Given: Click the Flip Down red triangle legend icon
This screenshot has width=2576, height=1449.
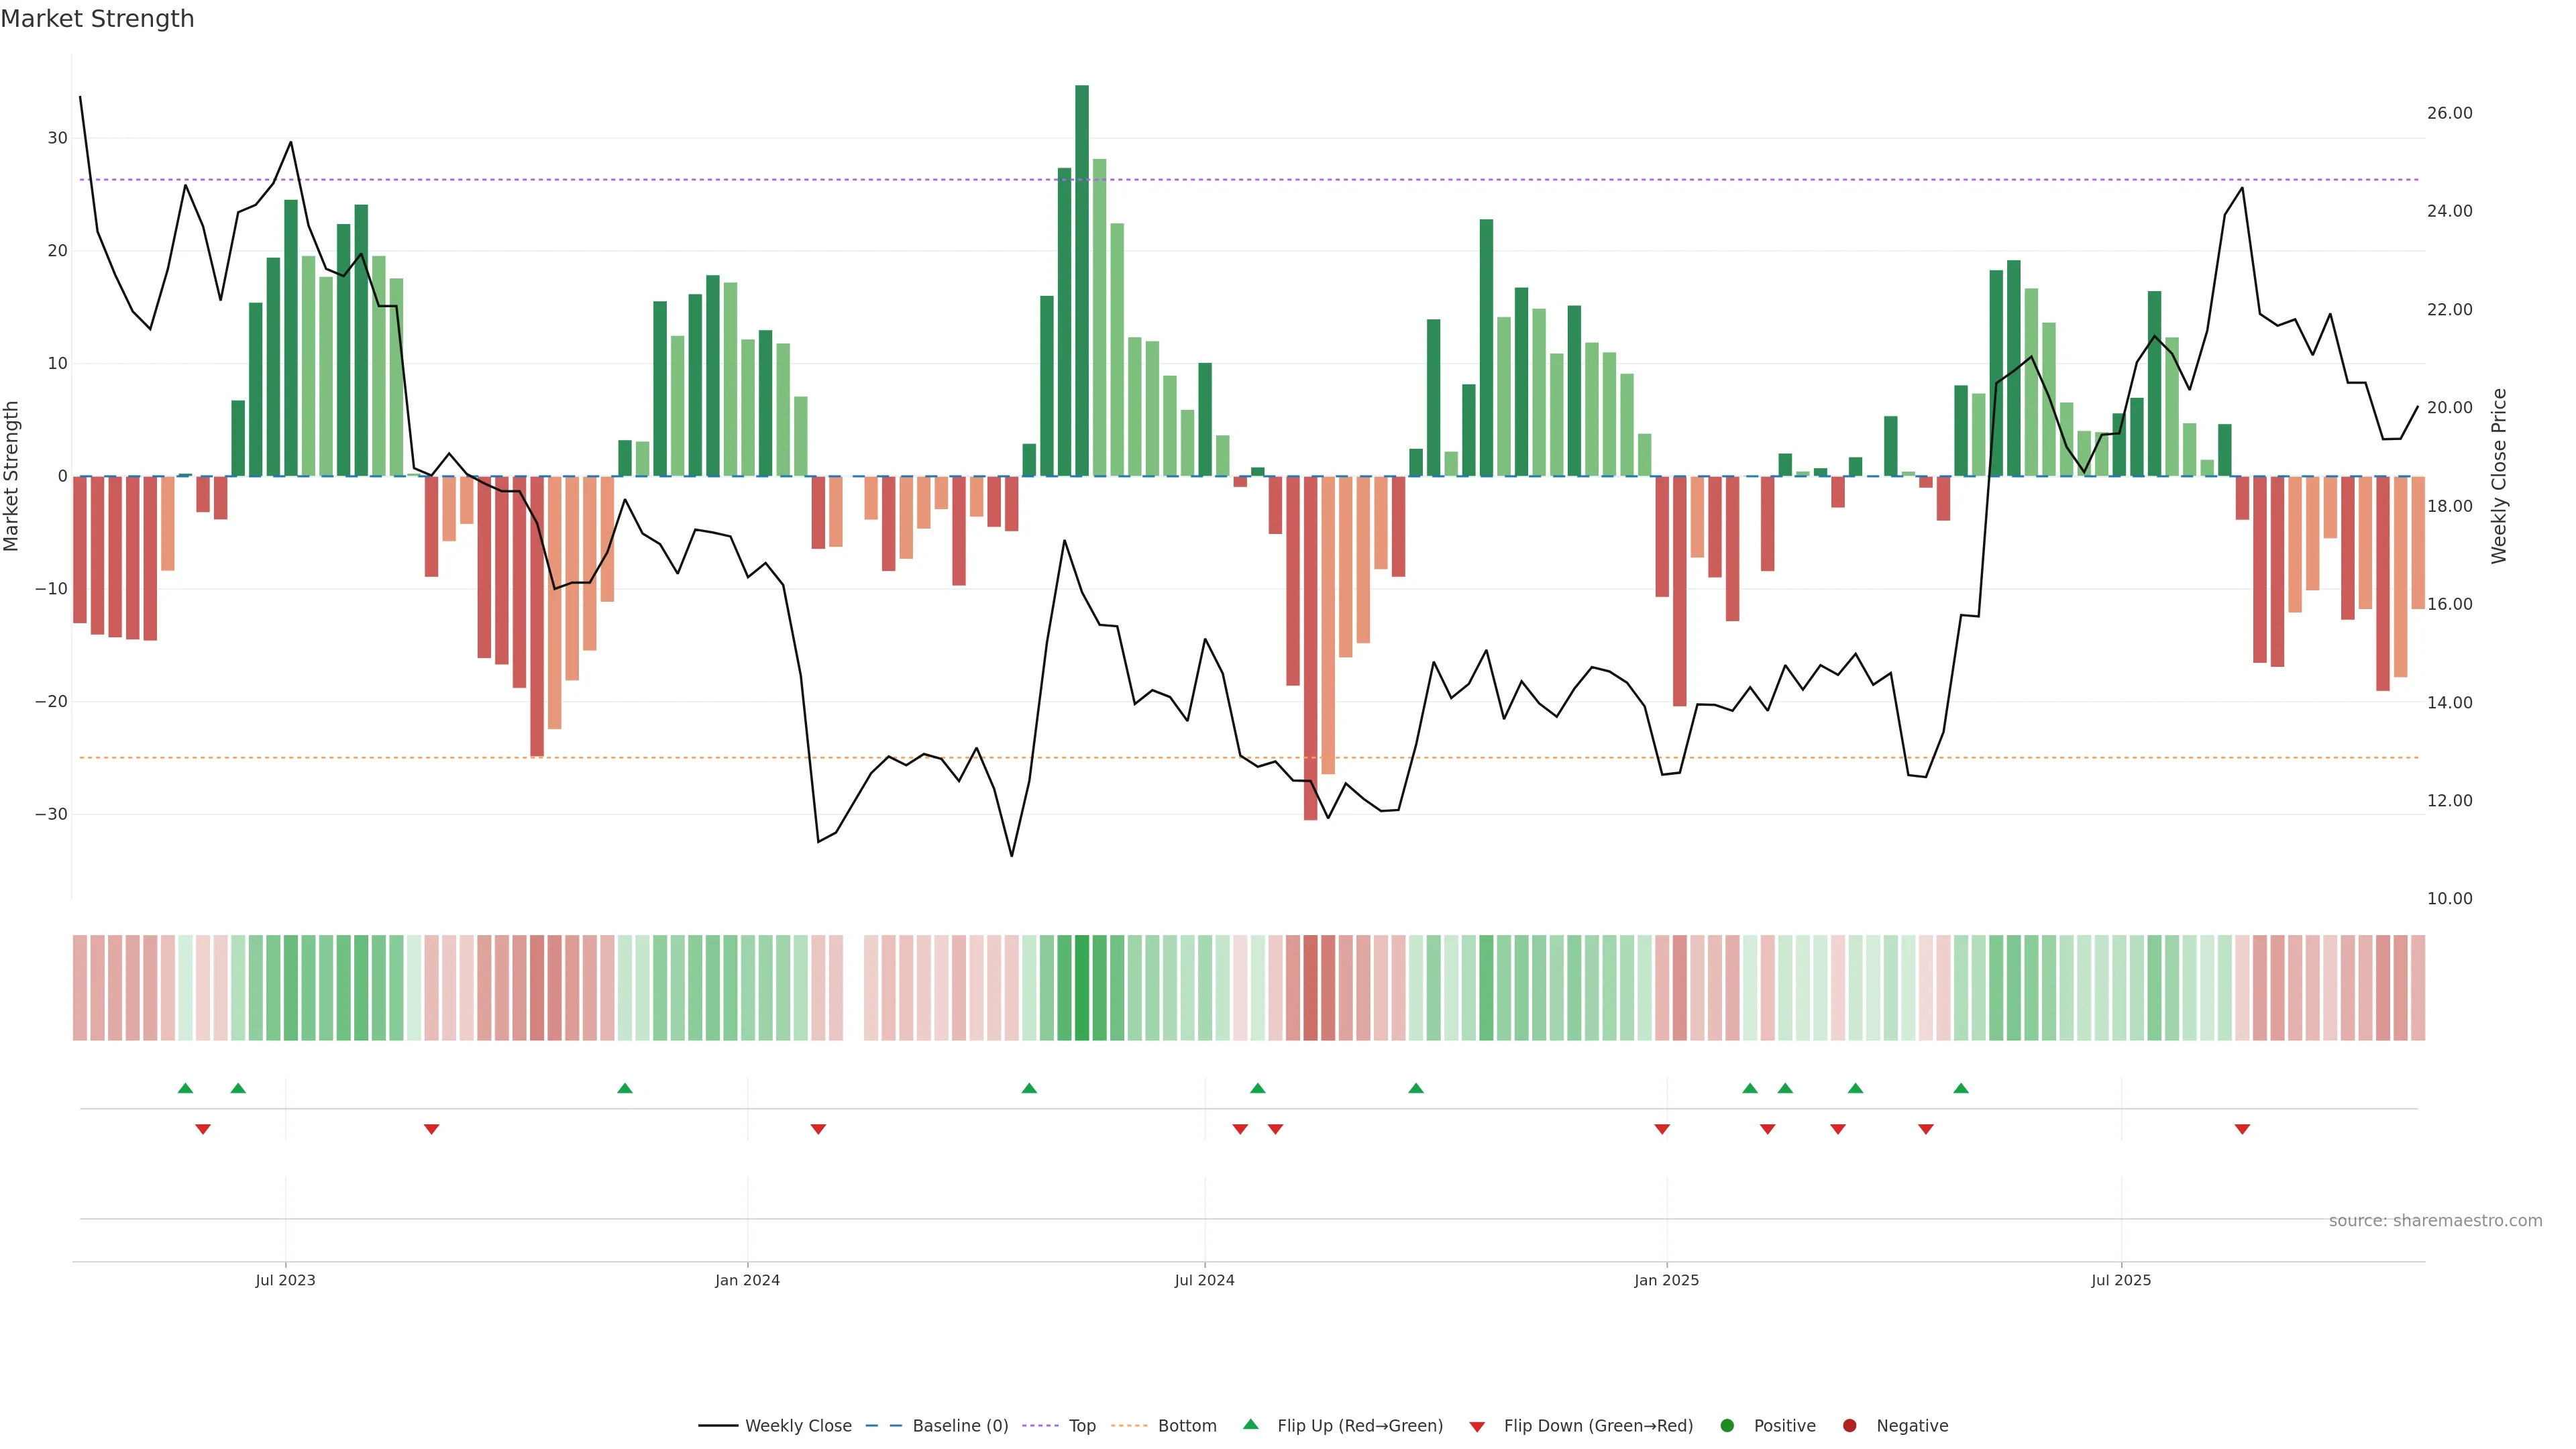Looking at the screenshot, I should coord(1476,1426).
